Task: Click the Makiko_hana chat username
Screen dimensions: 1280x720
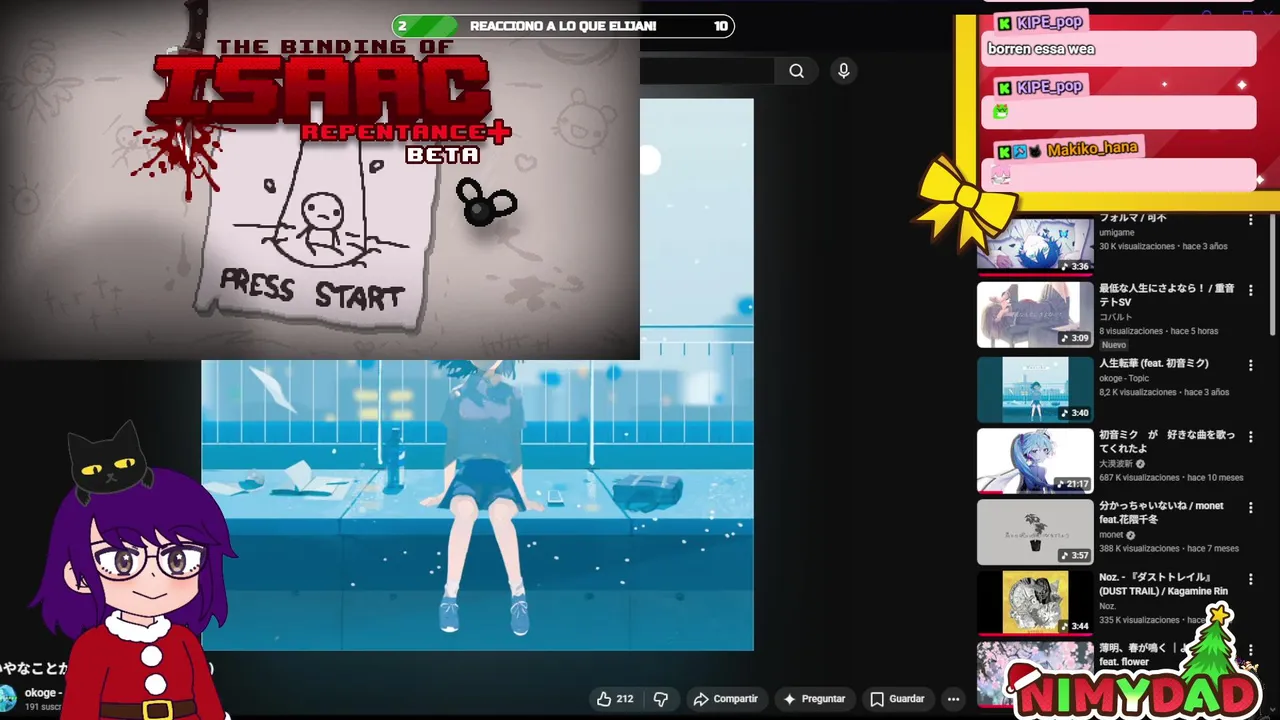Action: [1092, 149]
